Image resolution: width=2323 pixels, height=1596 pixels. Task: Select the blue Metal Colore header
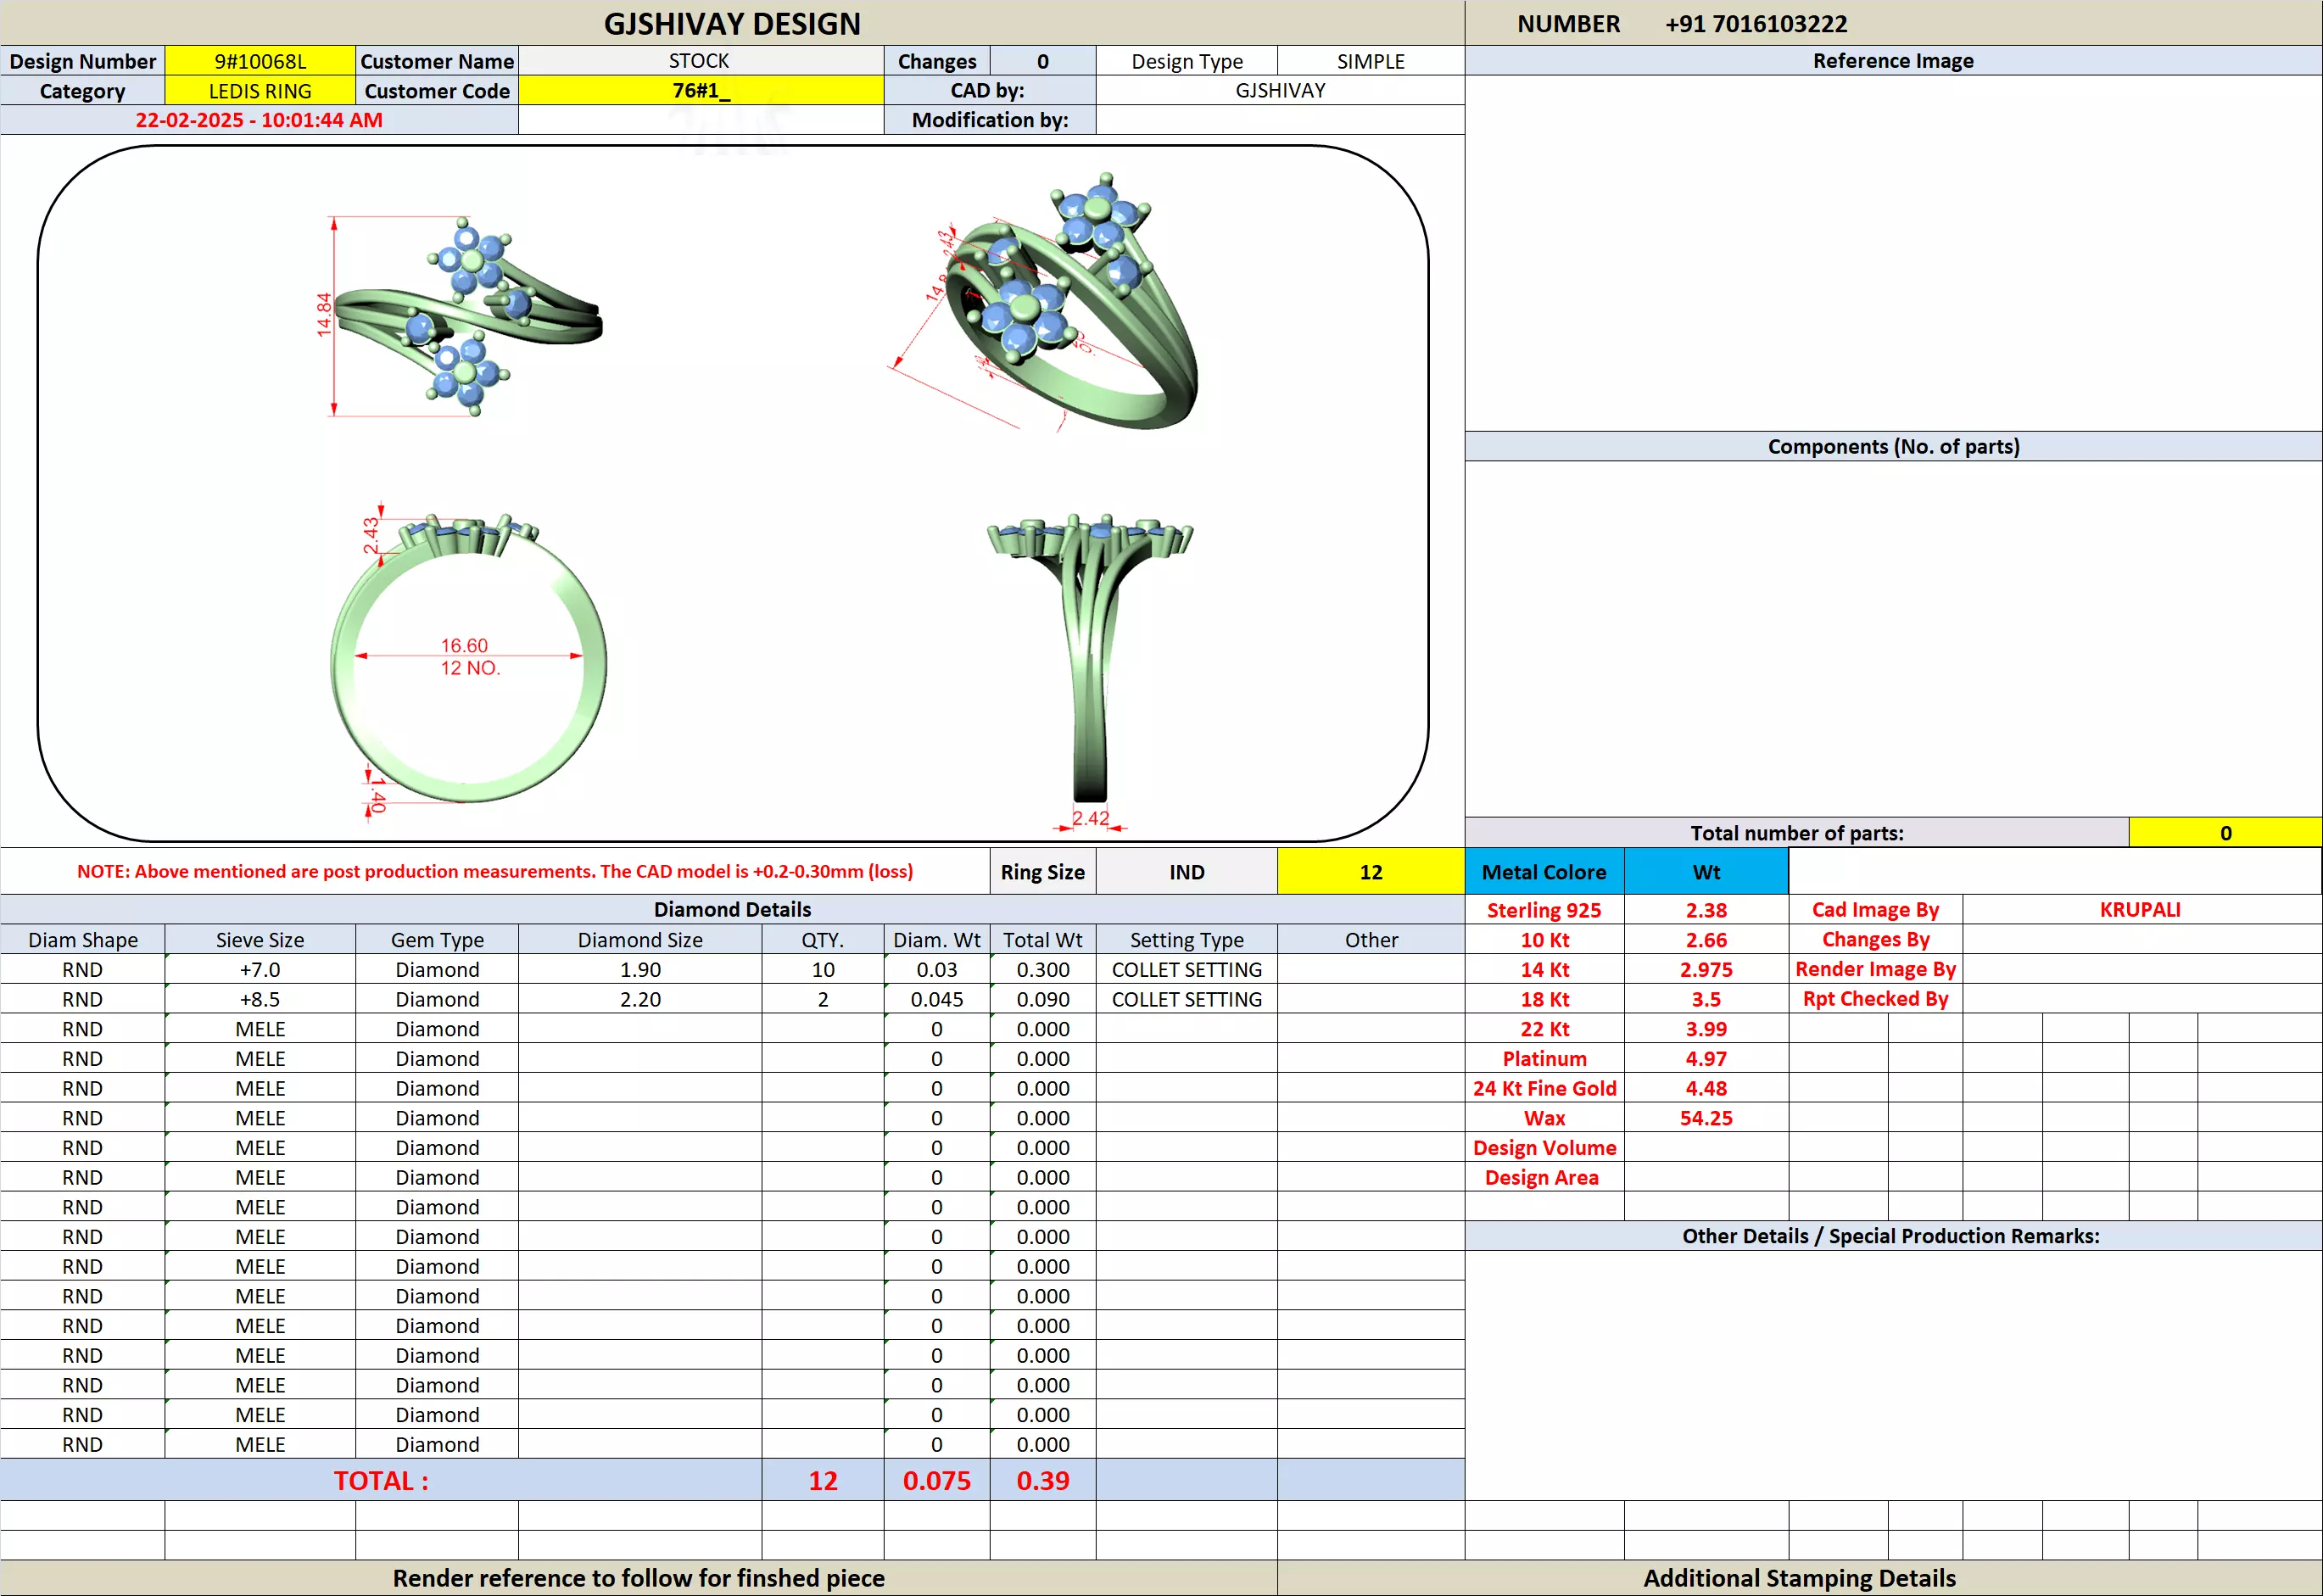point(1543,872)
